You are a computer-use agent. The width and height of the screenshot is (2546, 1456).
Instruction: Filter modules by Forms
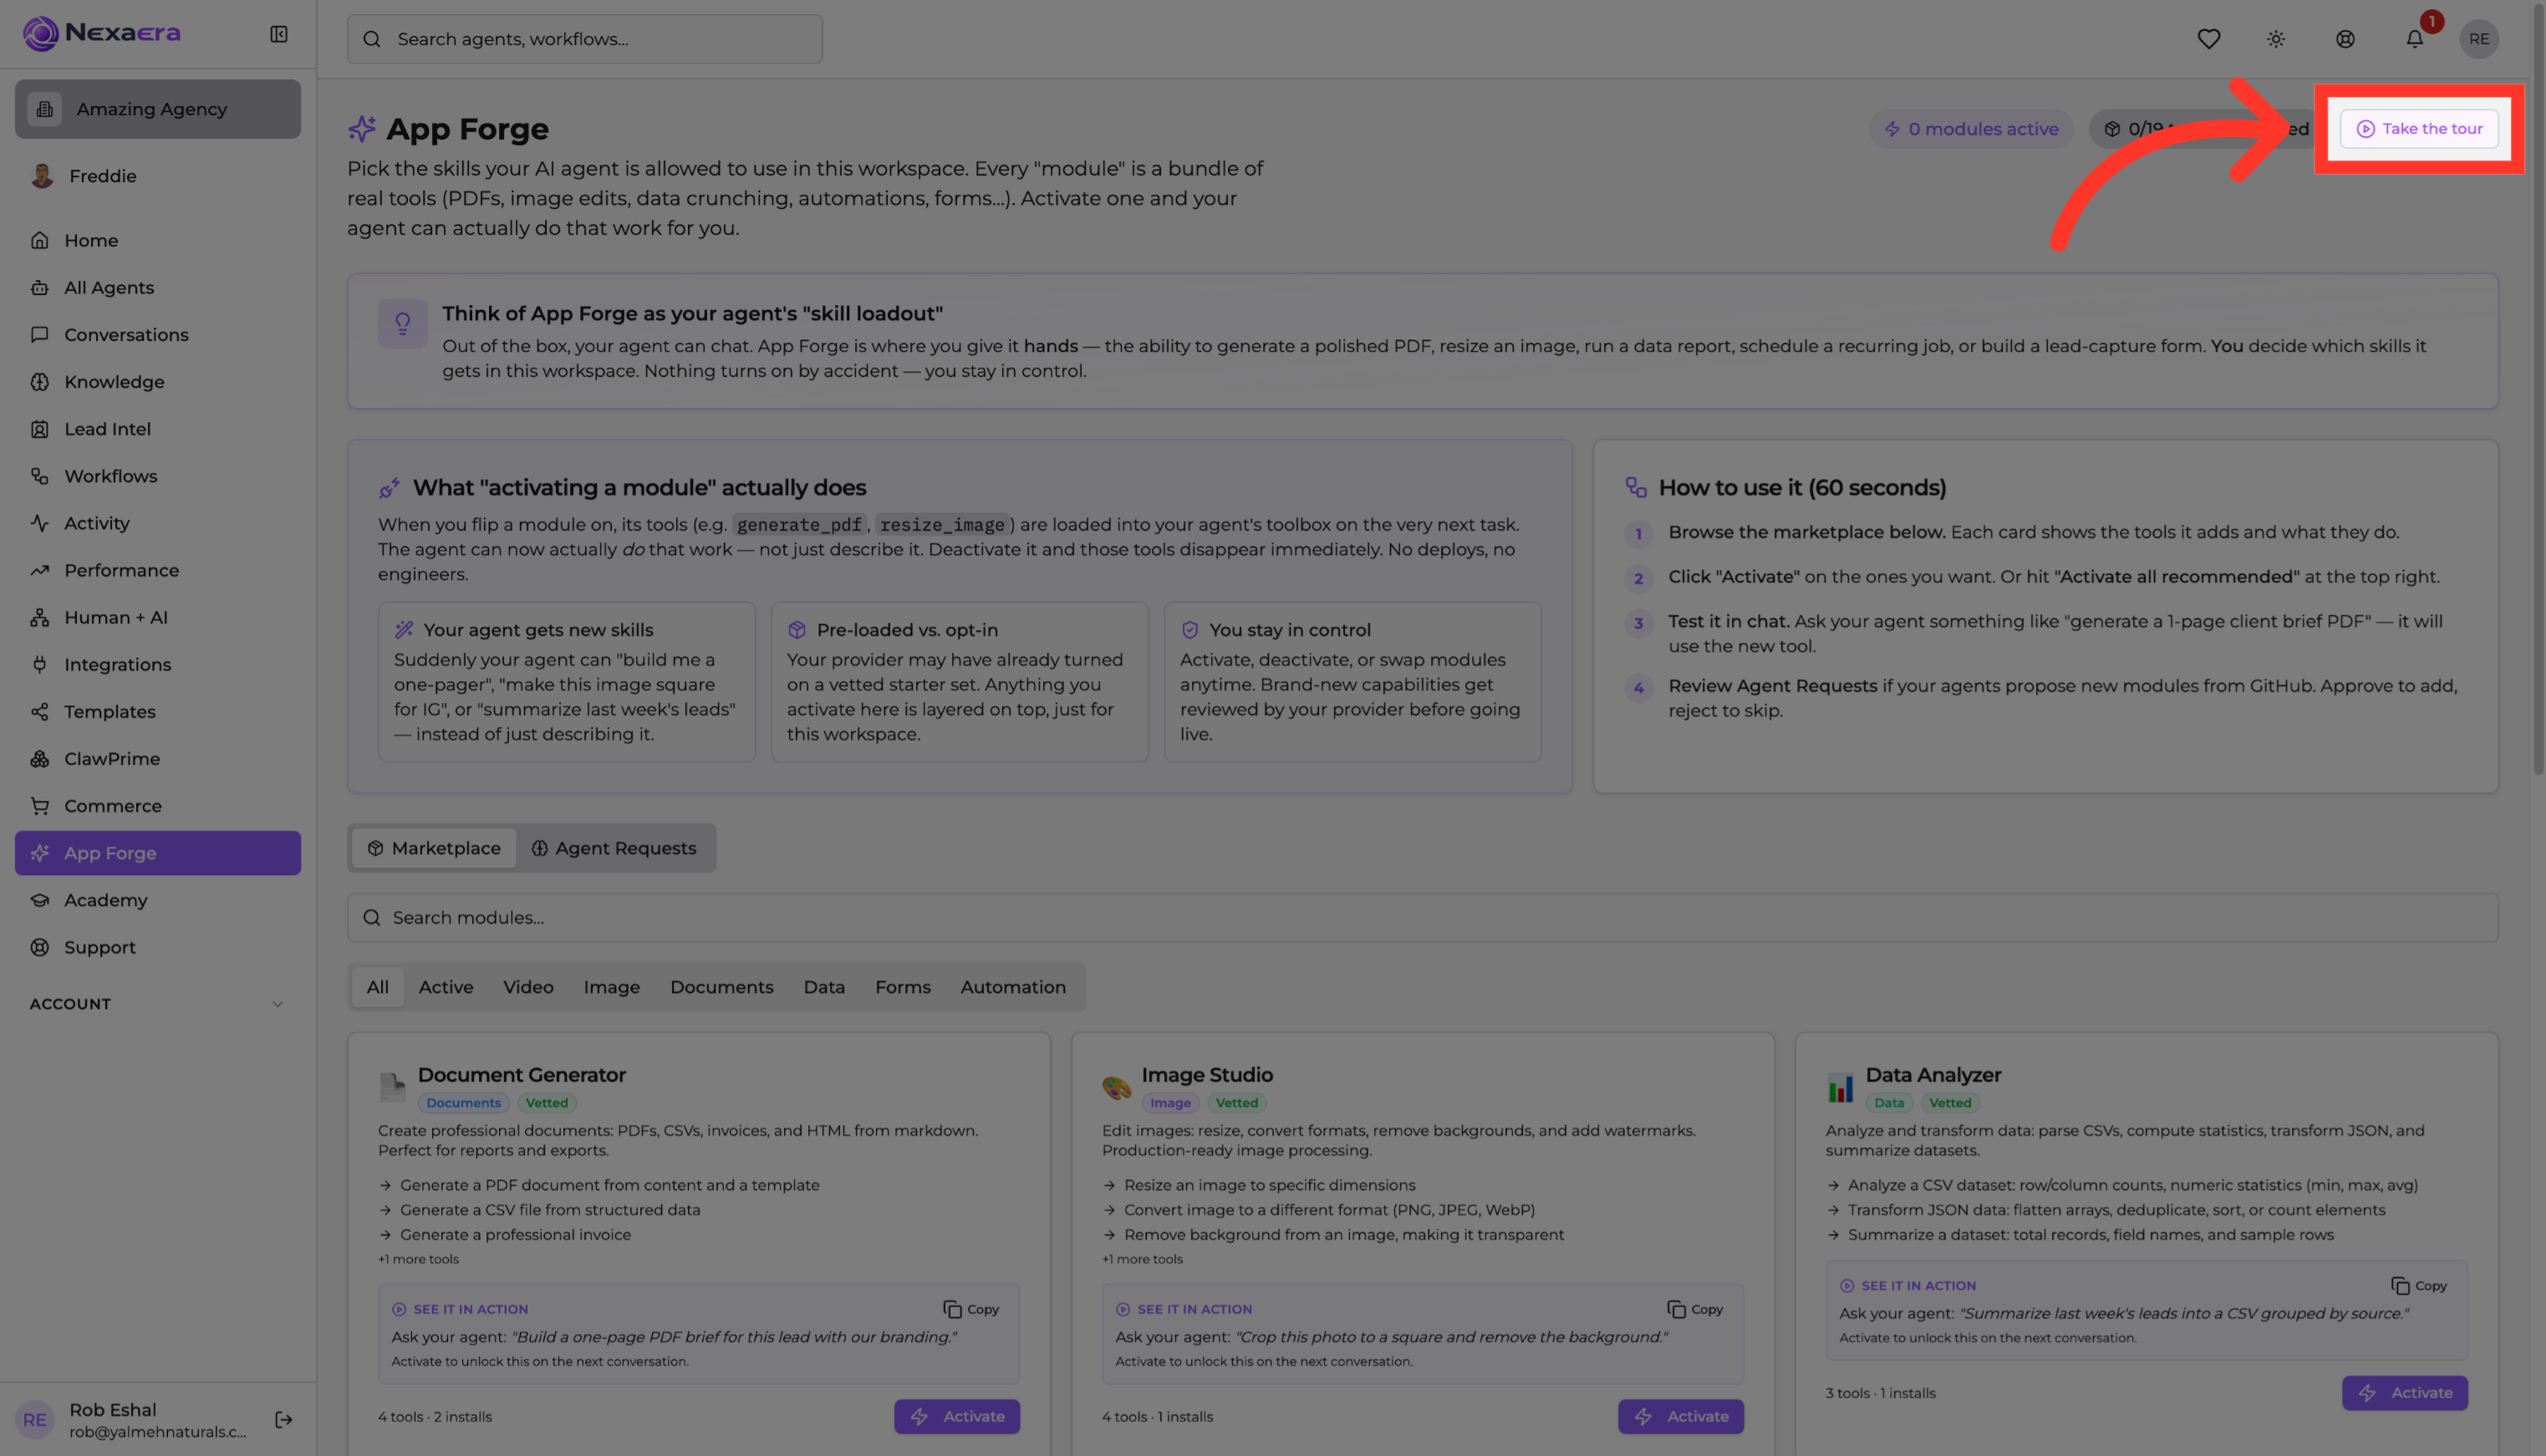[903, 987]
